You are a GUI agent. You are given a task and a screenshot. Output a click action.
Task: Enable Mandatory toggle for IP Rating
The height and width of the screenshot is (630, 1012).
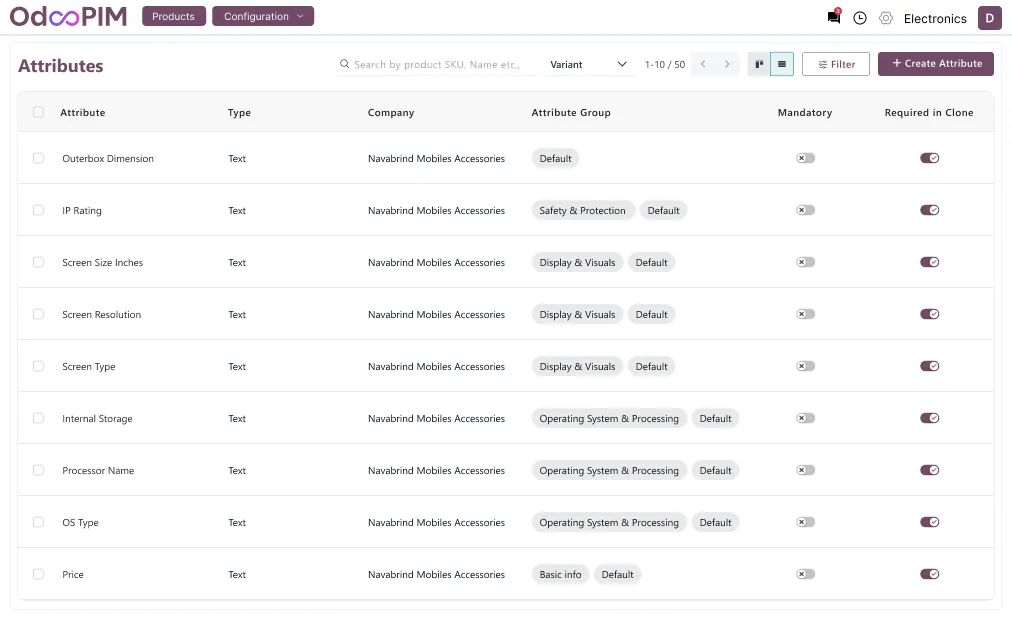tap(805, 210)
